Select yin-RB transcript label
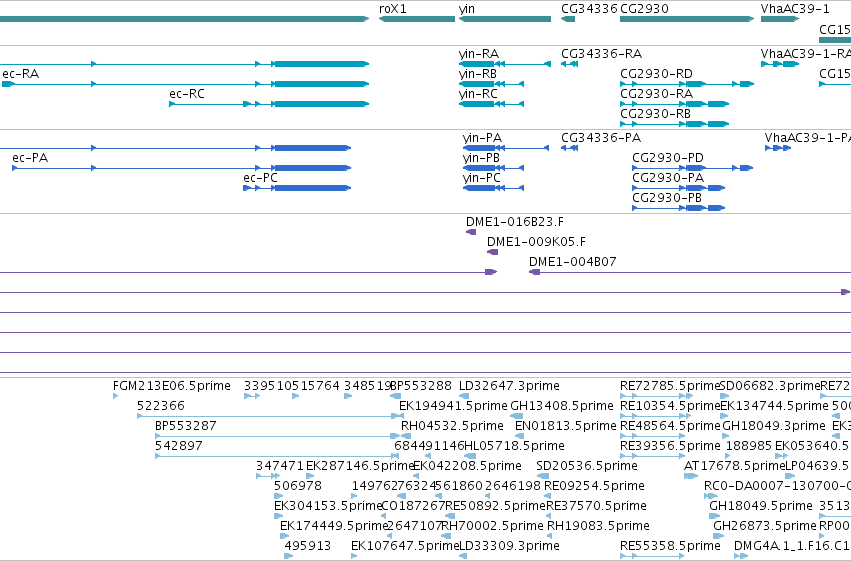 tap(478, 74)
